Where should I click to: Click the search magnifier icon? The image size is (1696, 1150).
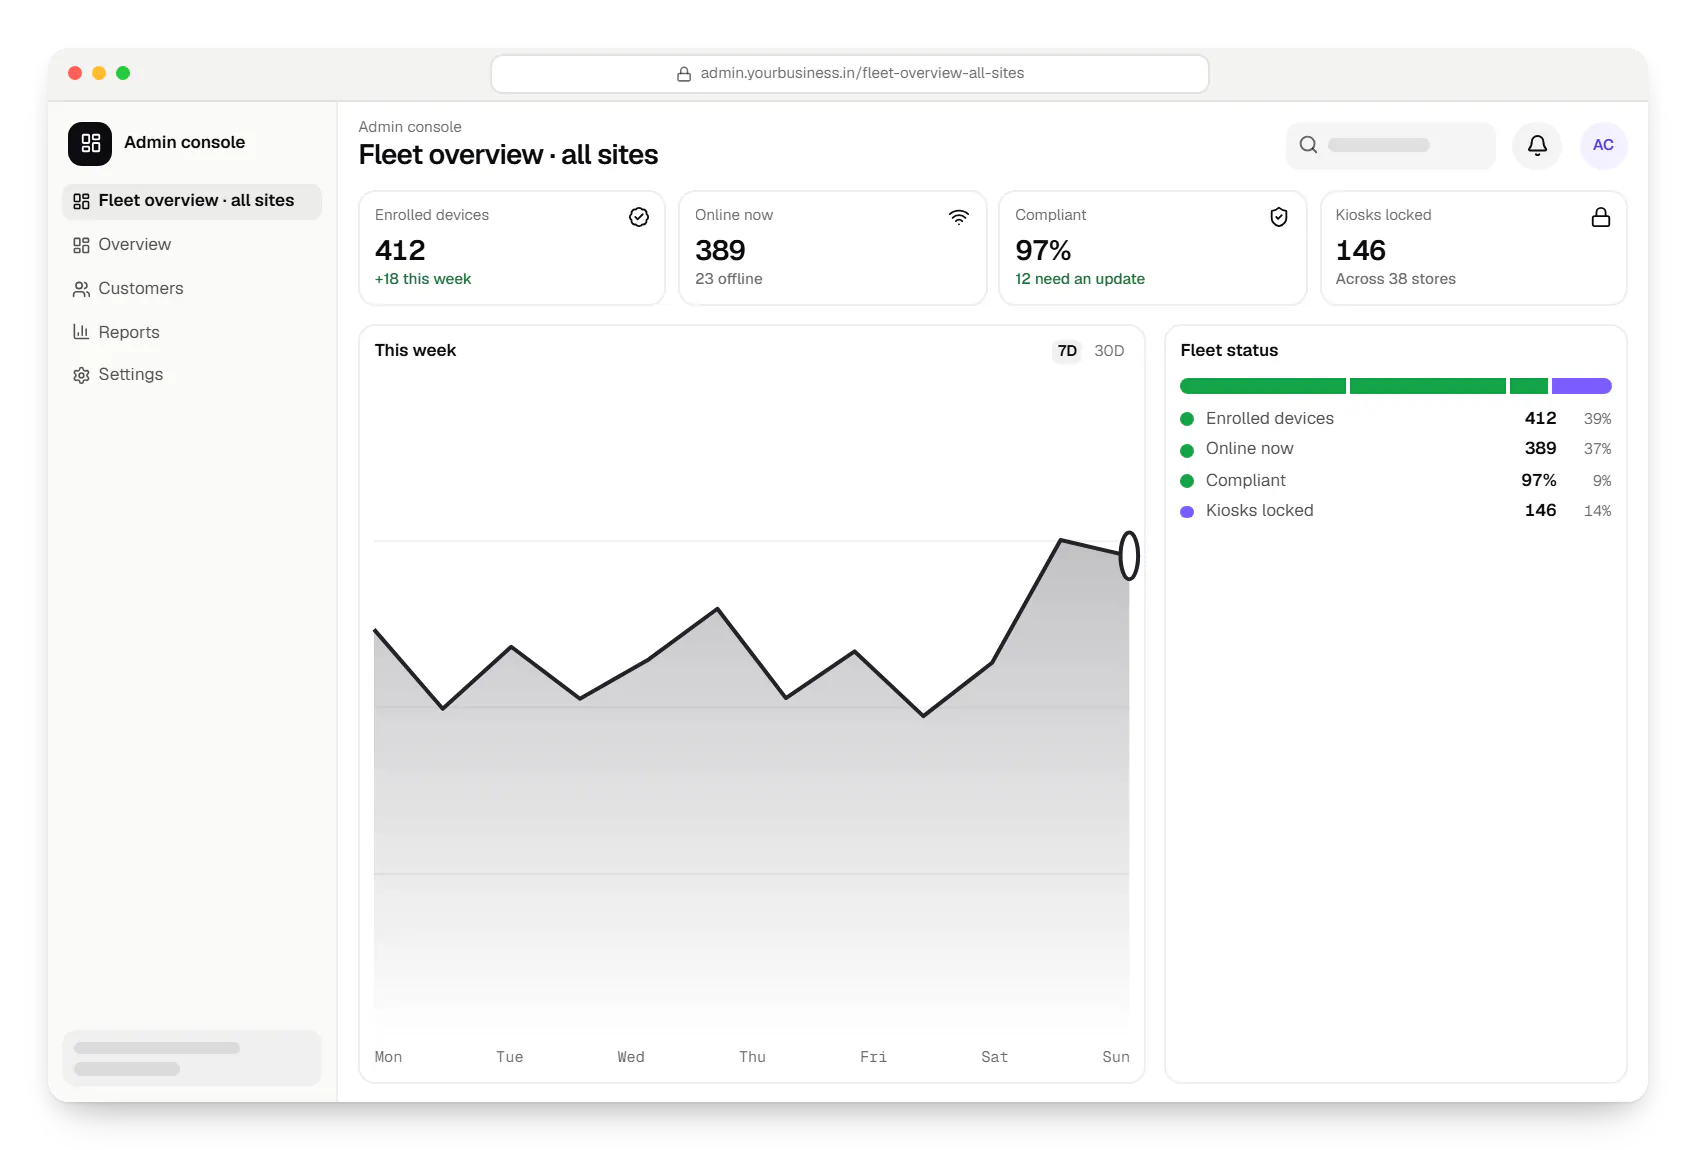tap(1308, 145)
